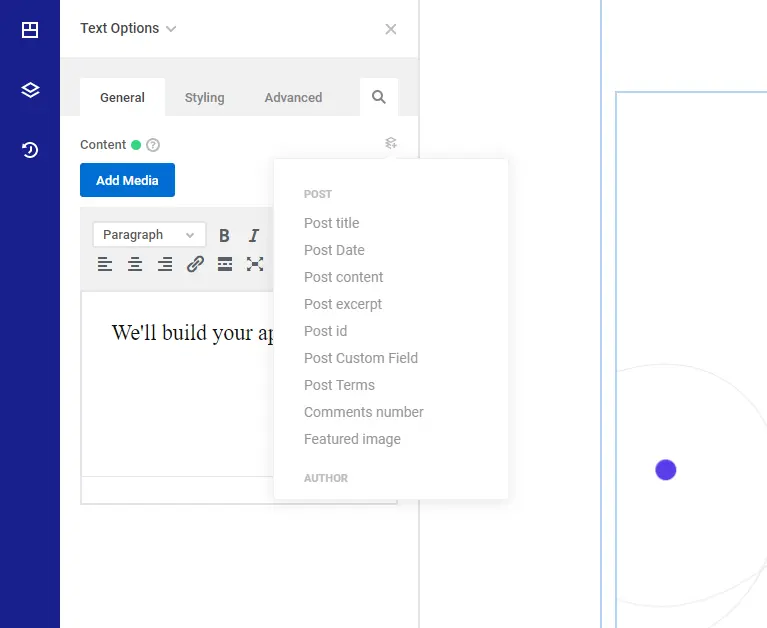Expand the Paragraph format dropdown
Viewport: 767px width, 628px height.
coord(149,235)
